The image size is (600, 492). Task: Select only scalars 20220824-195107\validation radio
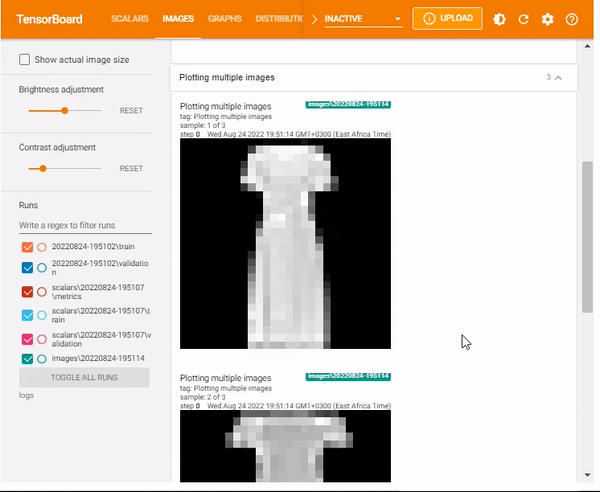(42, 339)
